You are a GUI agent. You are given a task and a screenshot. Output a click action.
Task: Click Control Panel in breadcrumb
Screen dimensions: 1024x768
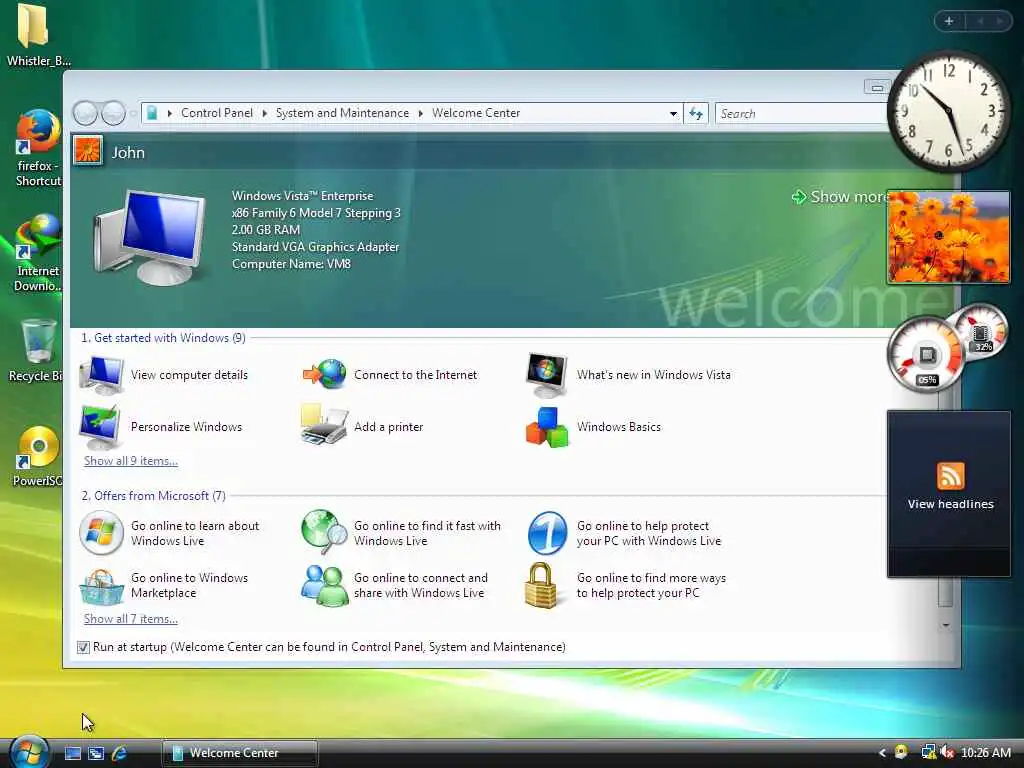click(217, 113)
